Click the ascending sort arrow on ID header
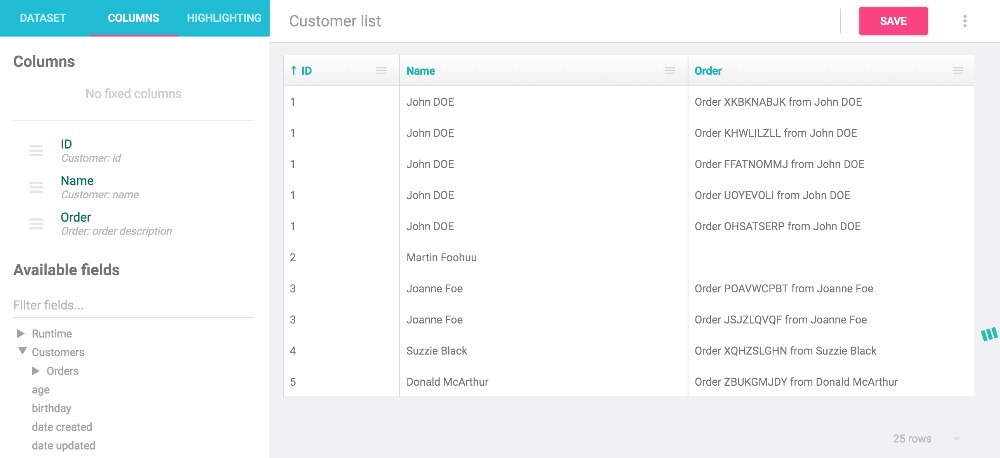This screenshot has height=458, width=1000. 293,71
